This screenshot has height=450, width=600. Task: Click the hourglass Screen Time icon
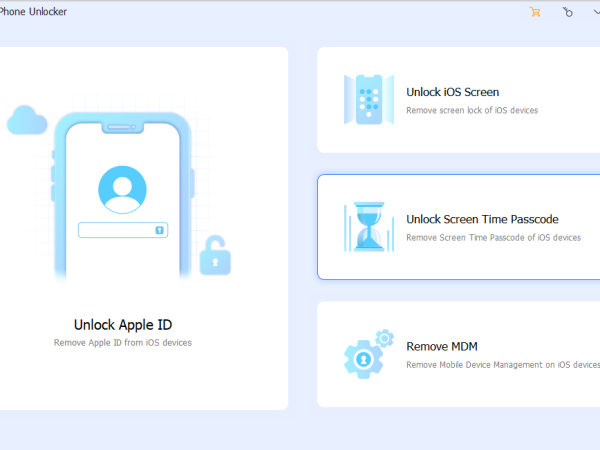point(369,227)
